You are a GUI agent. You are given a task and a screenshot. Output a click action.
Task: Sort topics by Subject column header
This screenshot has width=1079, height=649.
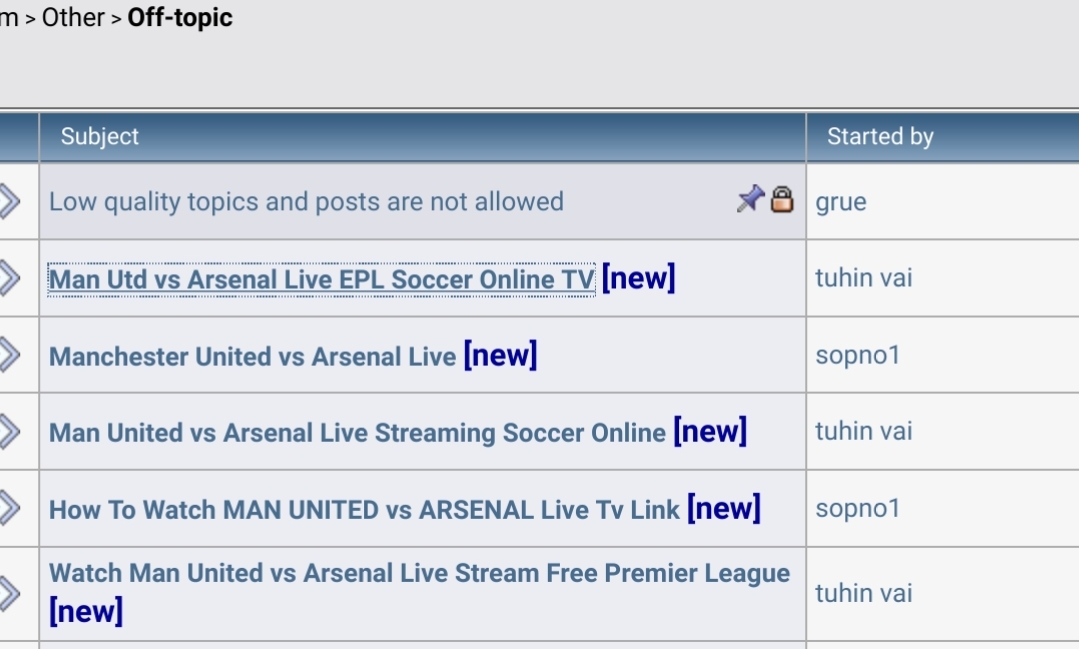[x=100, y=136]
